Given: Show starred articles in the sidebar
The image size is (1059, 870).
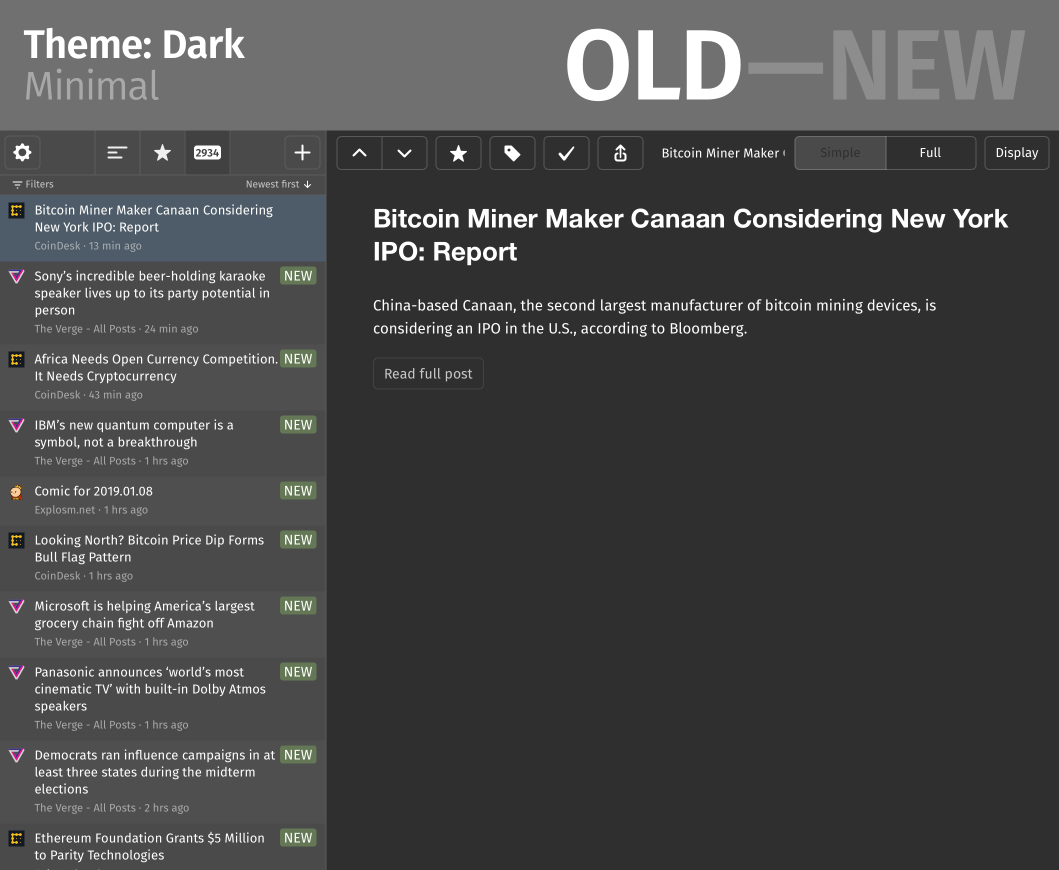Looking at the screenshot, I should 162,153.
